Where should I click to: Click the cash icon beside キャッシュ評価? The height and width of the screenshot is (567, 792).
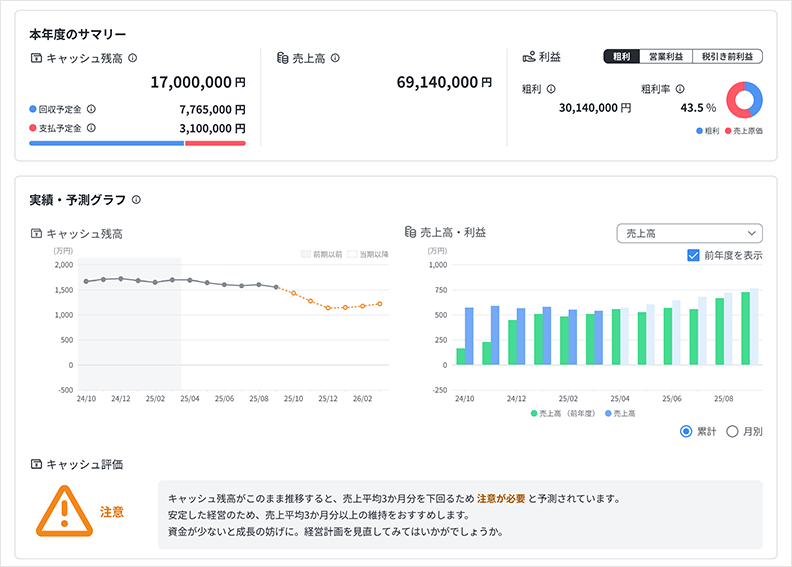click(36, 464)
